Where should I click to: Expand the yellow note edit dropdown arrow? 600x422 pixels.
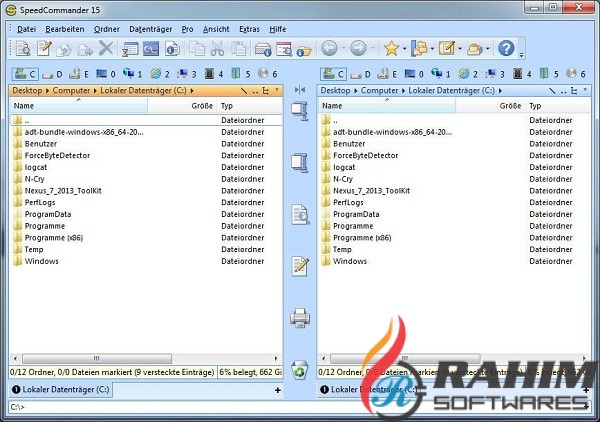pyautogui.click(x=460, y=49)
